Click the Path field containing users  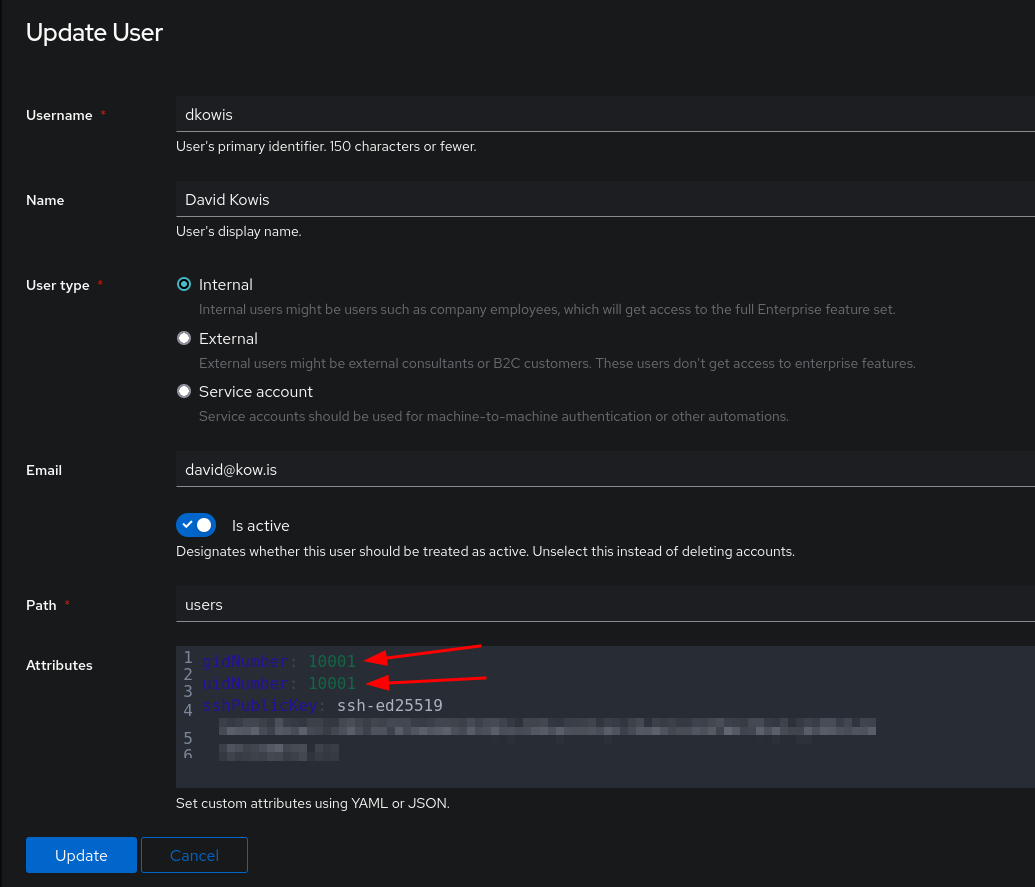tap(500, 604)
